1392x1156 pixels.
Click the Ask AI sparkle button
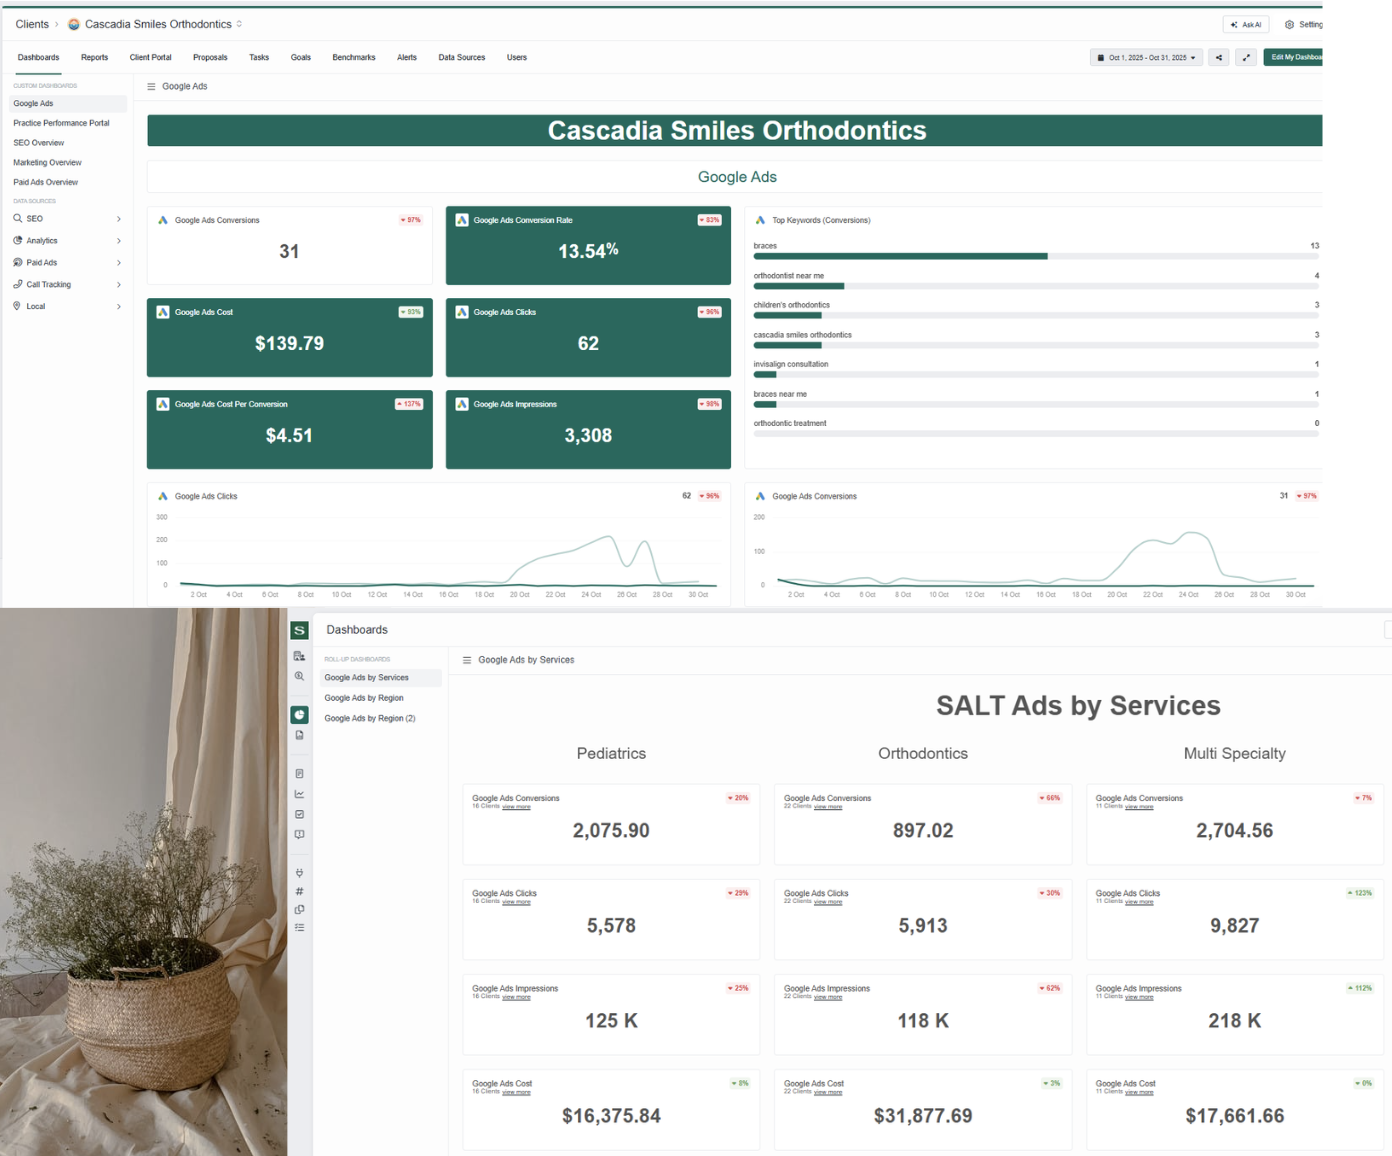pyautogui.click(x=1246, y=24)
